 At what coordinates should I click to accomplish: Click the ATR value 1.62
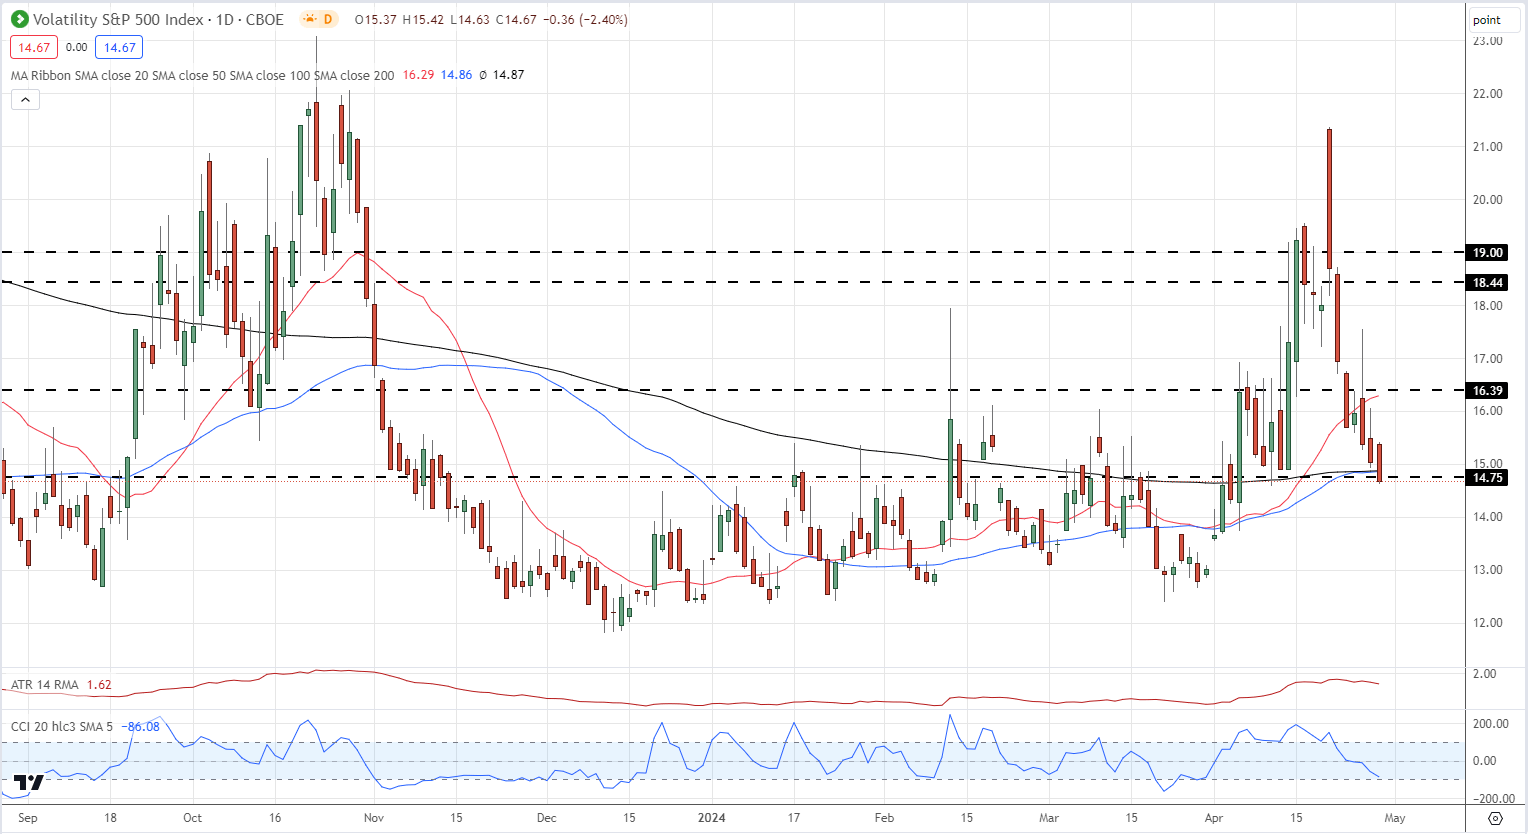(x=99, y=685)
